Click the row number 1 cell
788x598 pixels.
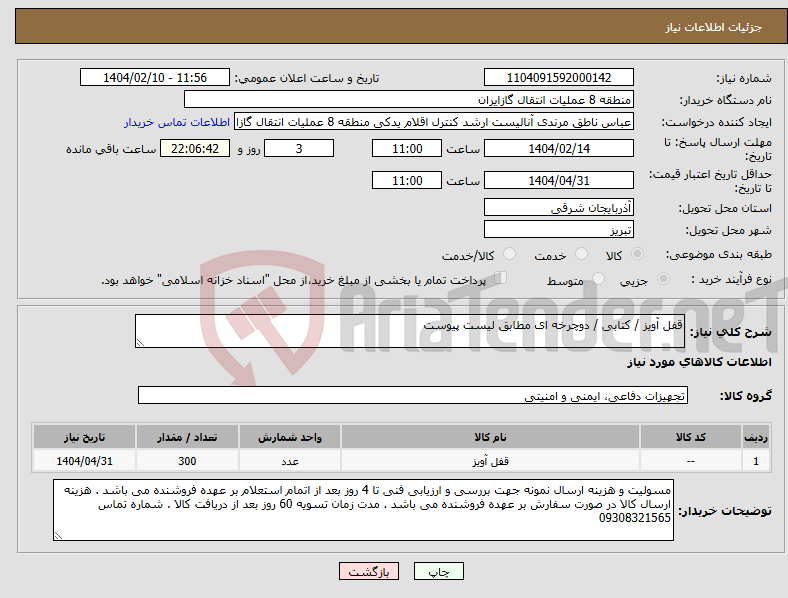coord(756,461)
